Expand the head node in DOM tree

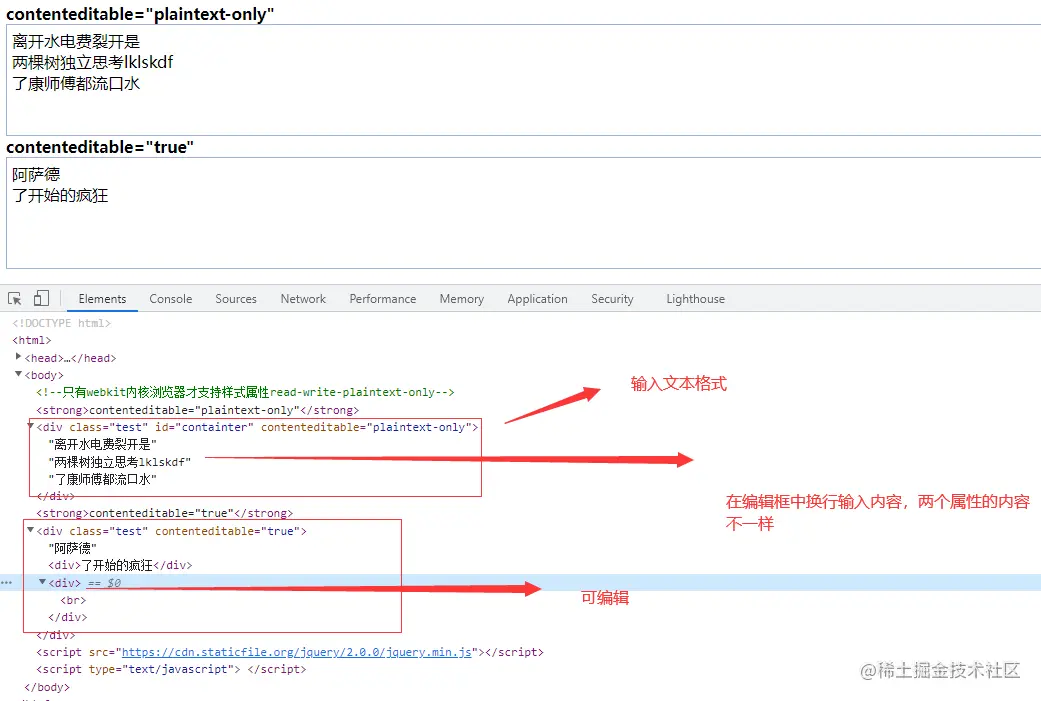point(19,356)
